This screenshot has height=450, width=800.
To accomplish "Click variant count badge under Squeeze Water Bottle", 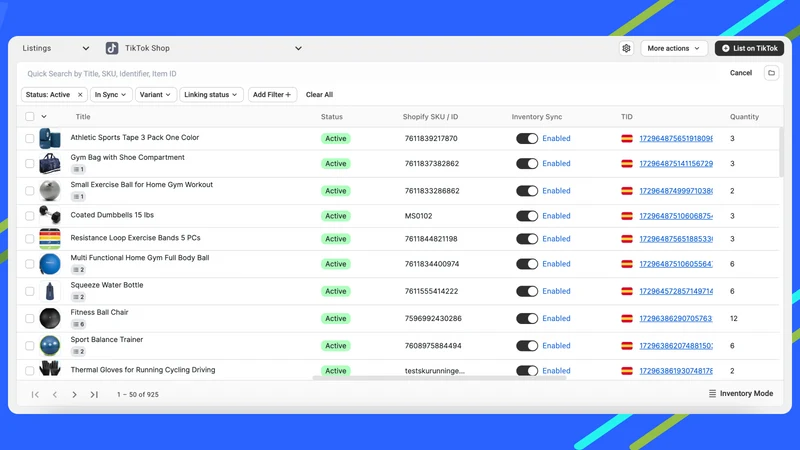I will coord(78,297).
